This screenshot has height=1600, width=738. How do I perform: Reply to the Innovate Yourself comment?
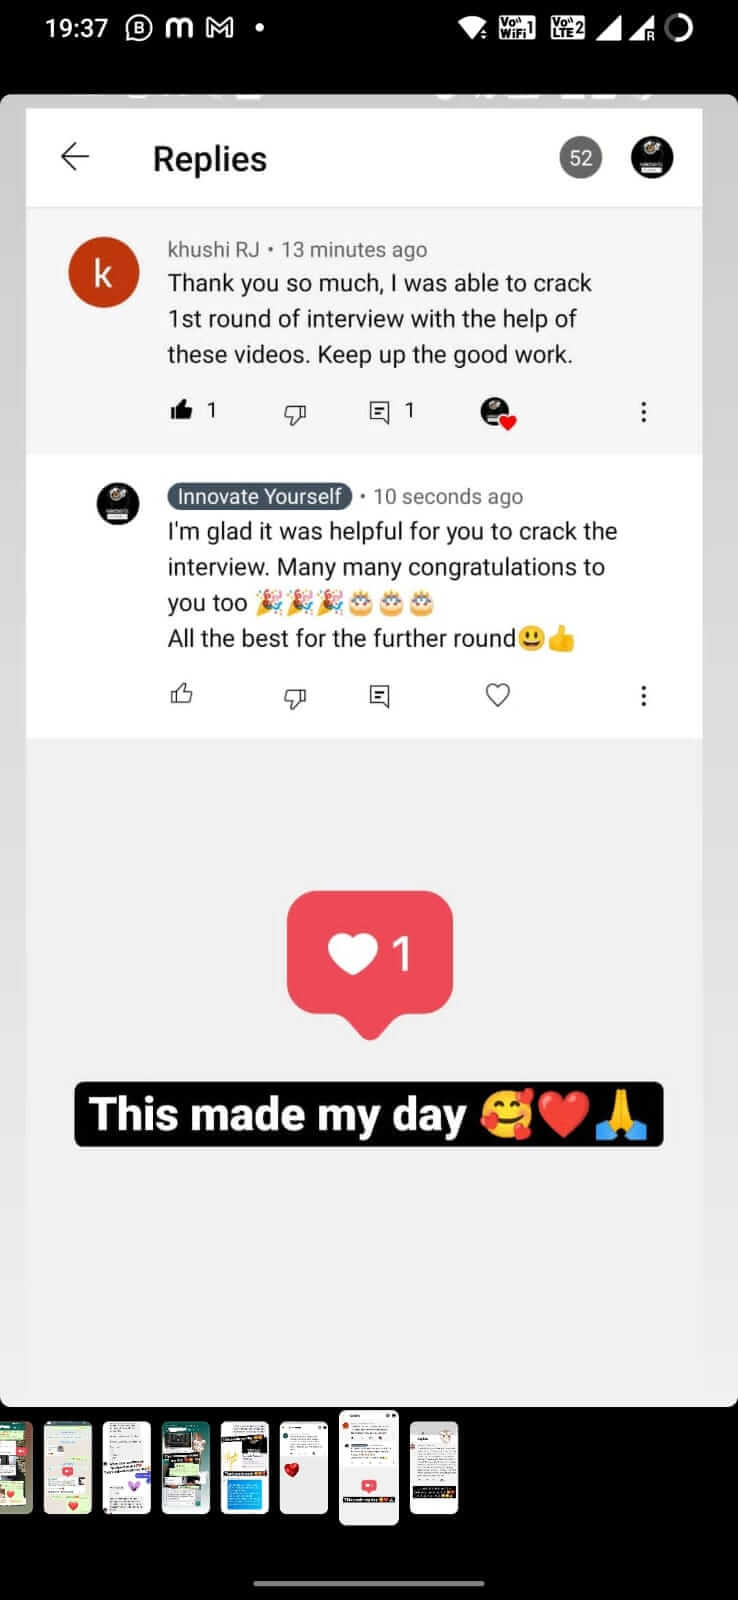click(379, 696)
